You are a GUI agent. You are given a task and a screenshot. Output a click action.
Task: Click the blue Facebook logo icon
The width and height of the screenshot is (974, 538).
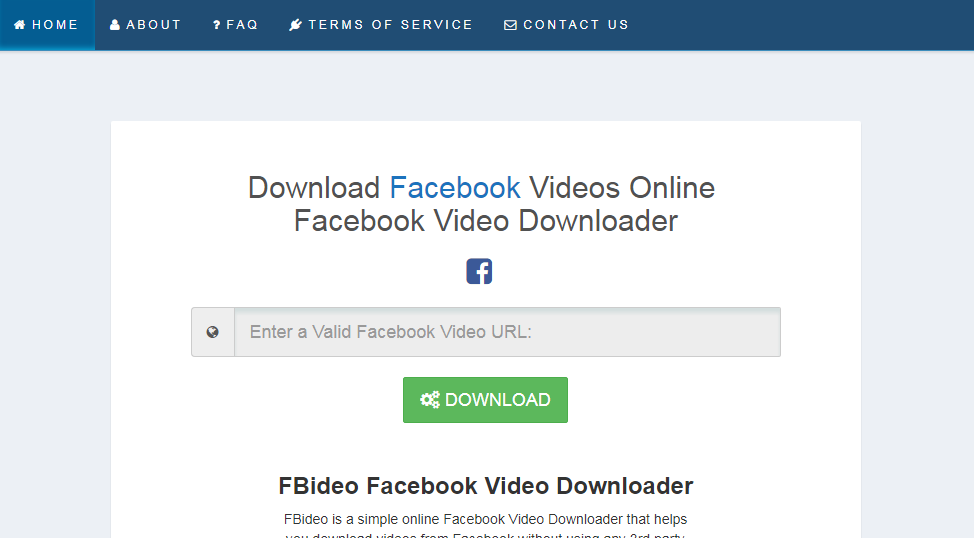coord(479,271)
